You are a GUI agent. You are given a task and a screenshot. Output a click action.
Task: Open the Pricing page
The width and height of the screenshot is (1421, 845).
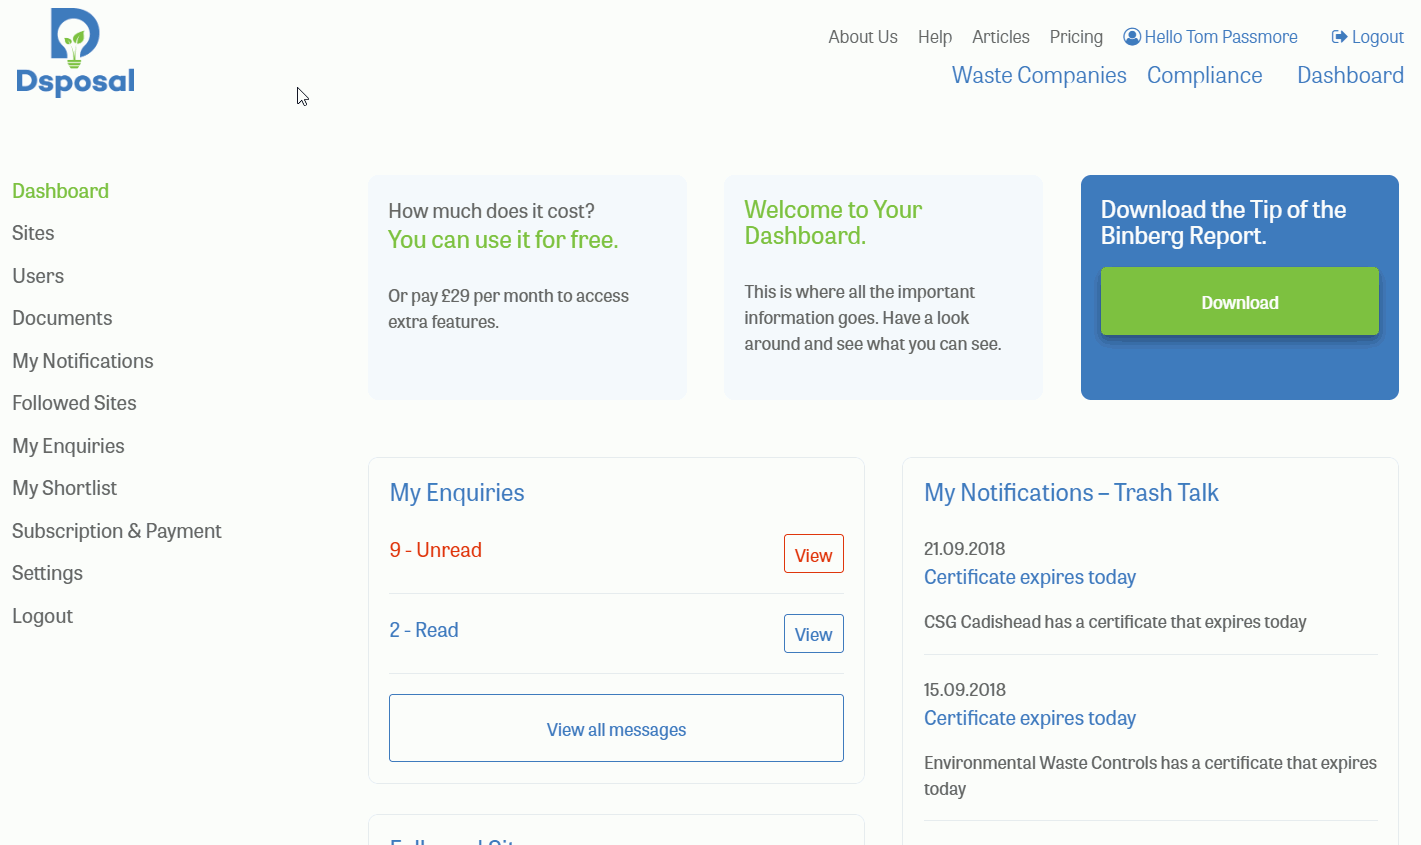[1076, 37]
